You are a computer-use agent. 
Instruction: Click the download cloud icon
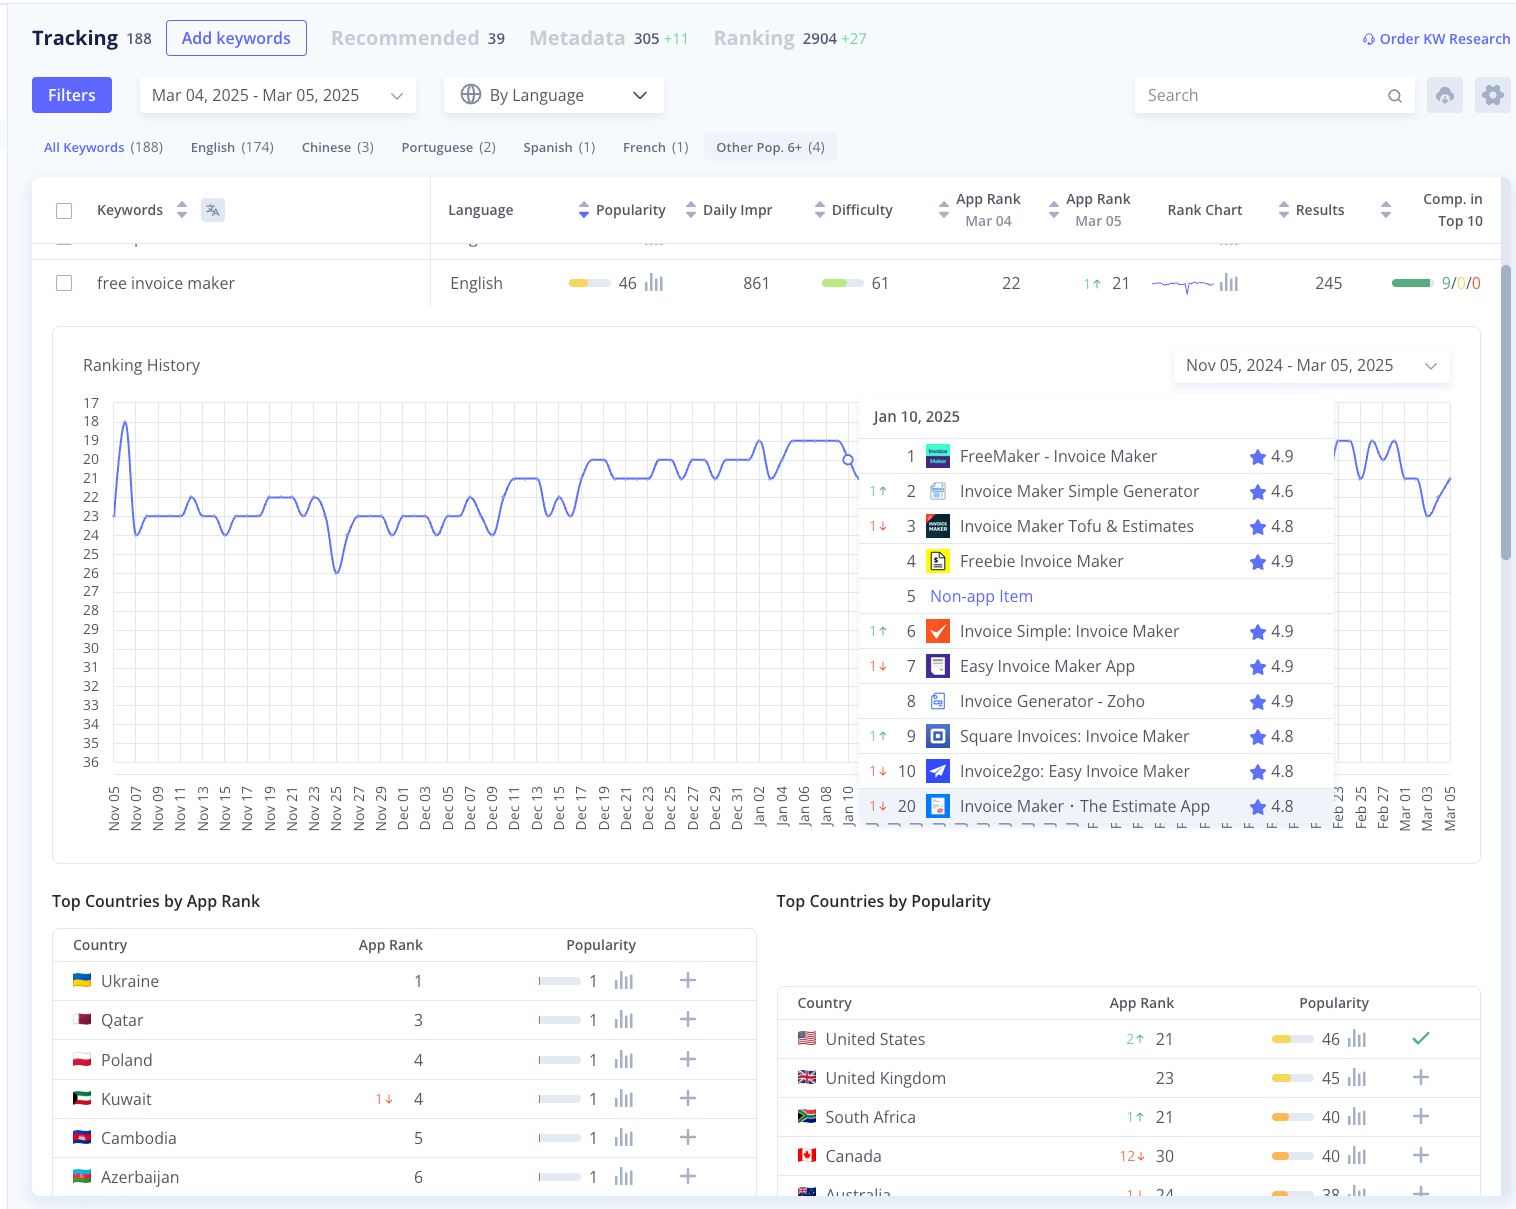(x=1445, y=95)
